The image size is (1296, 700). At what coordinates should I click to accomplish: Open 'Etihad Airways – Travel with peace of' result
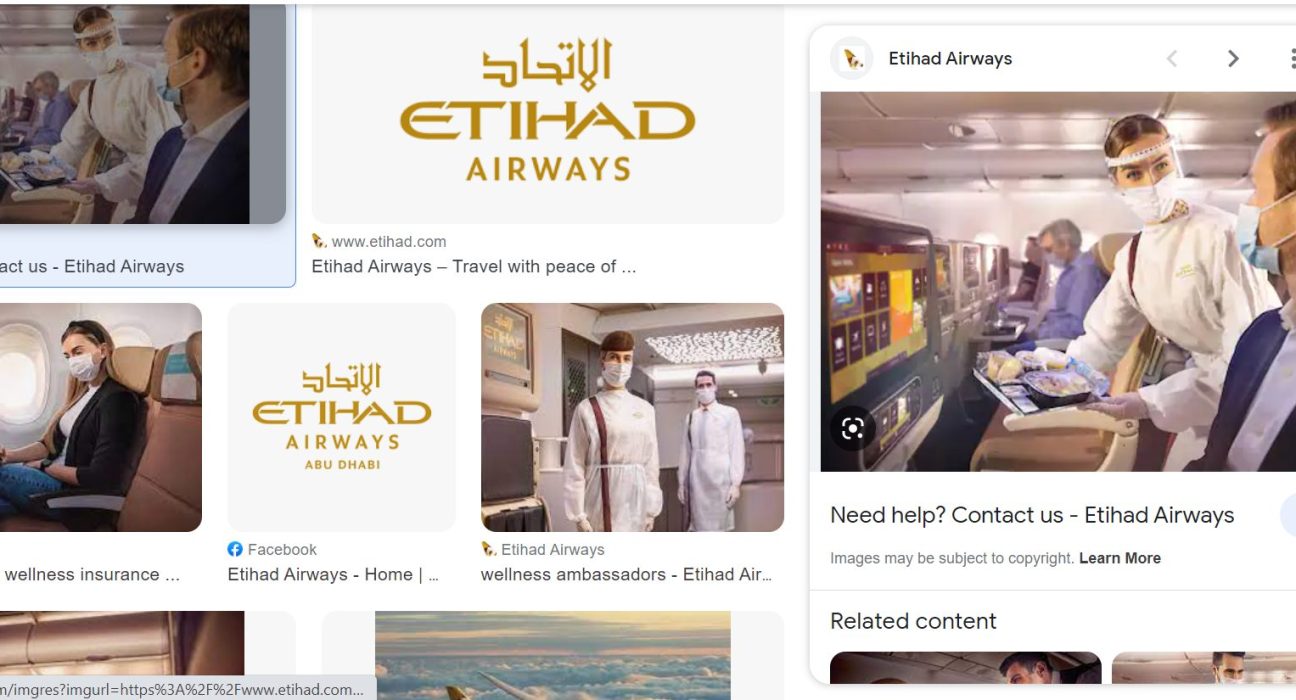click(474, 266)
